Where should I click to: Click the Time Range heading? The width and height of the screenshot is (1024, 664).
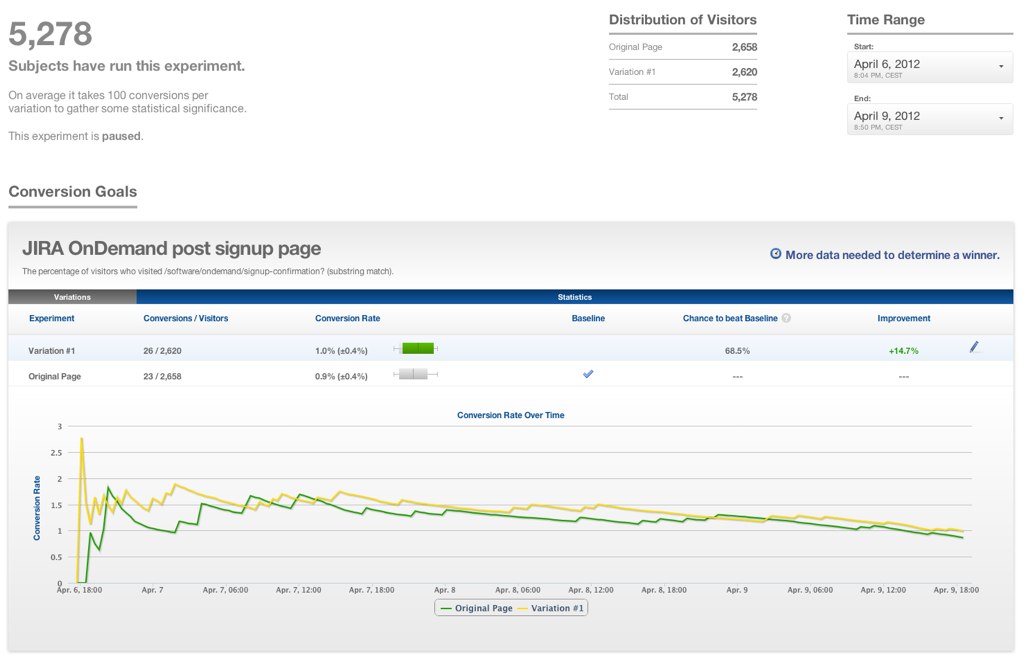886,20
